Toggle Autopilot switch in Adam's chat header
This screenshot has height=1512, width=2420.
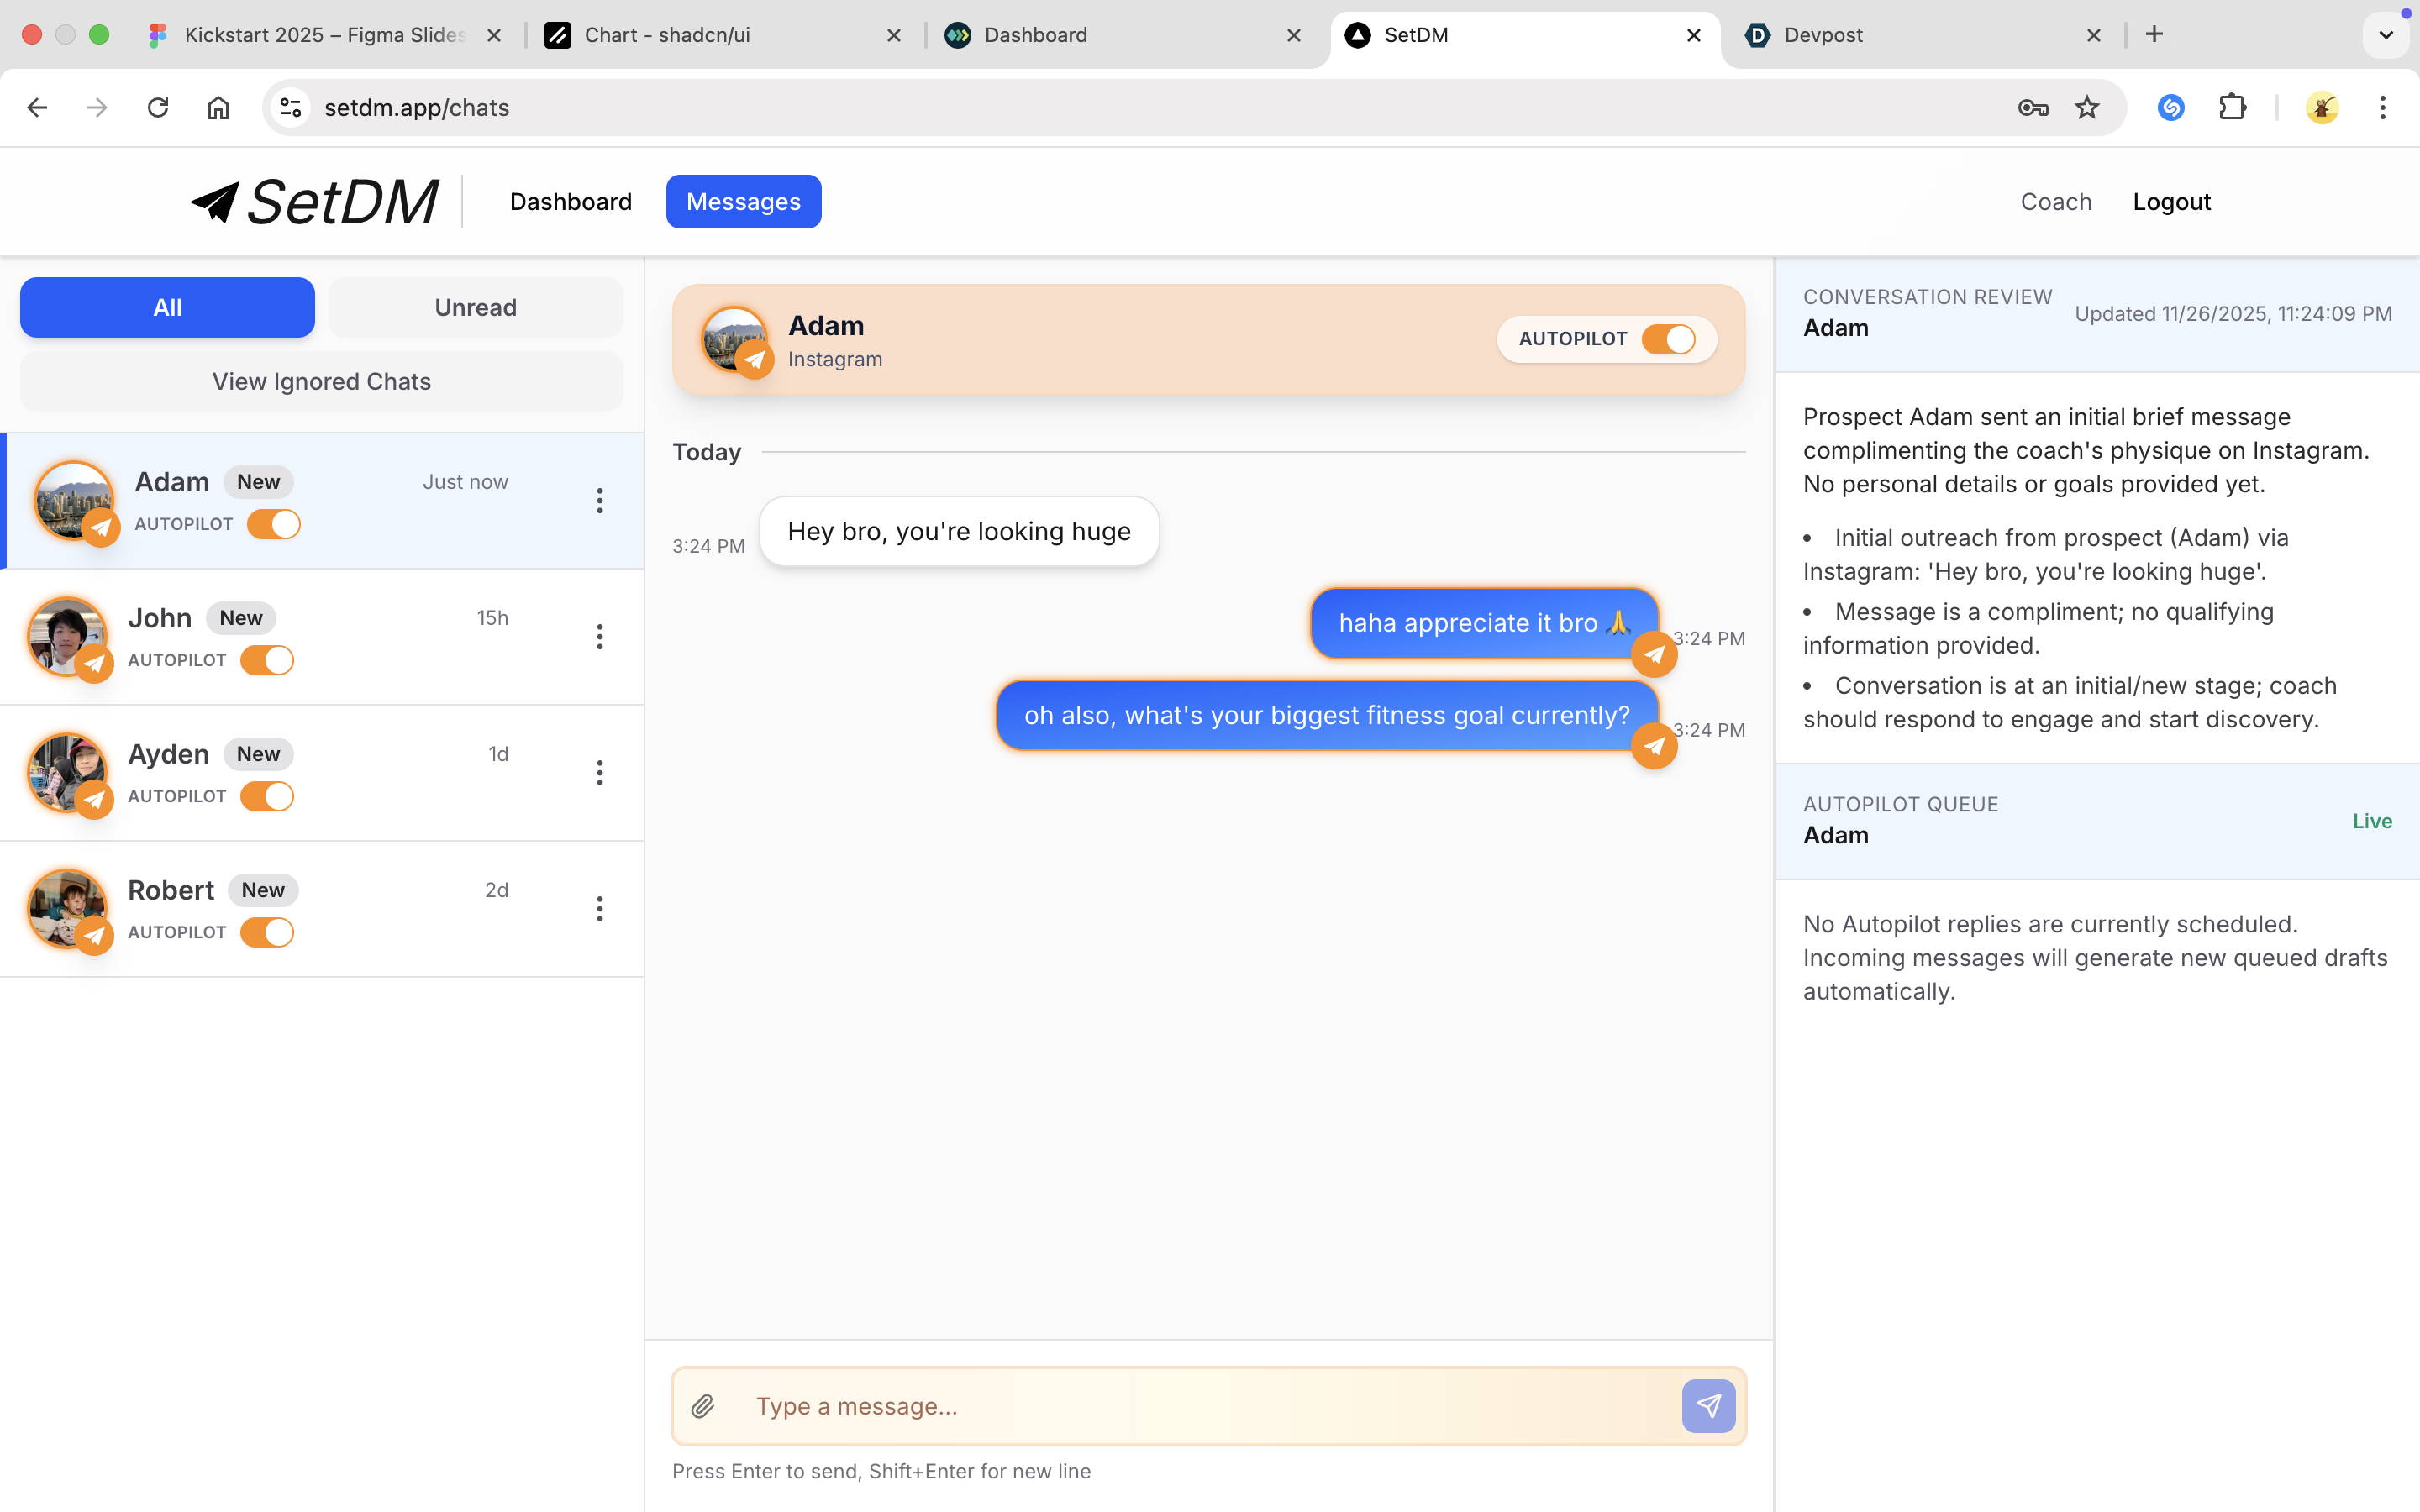(1669, 339)
